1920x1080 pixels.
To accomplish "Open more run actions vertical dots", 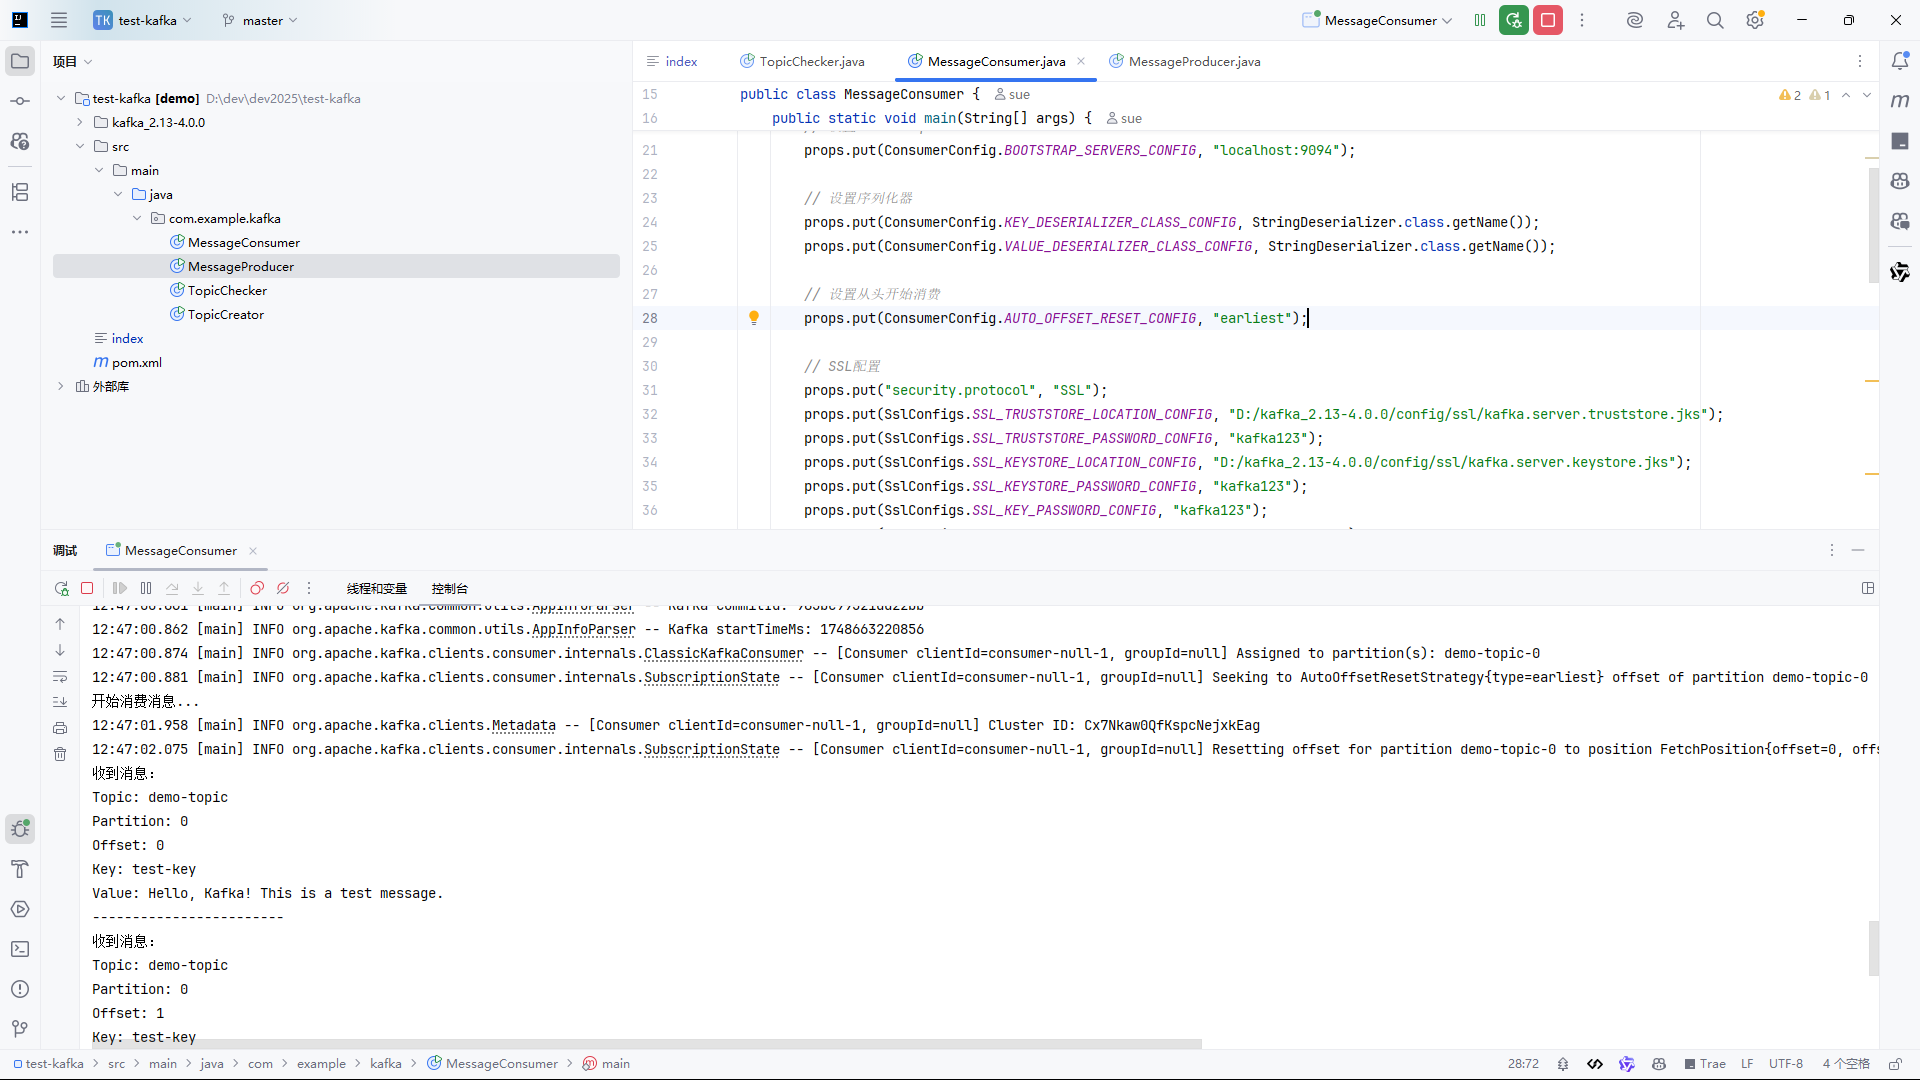I will (1582, 20).
